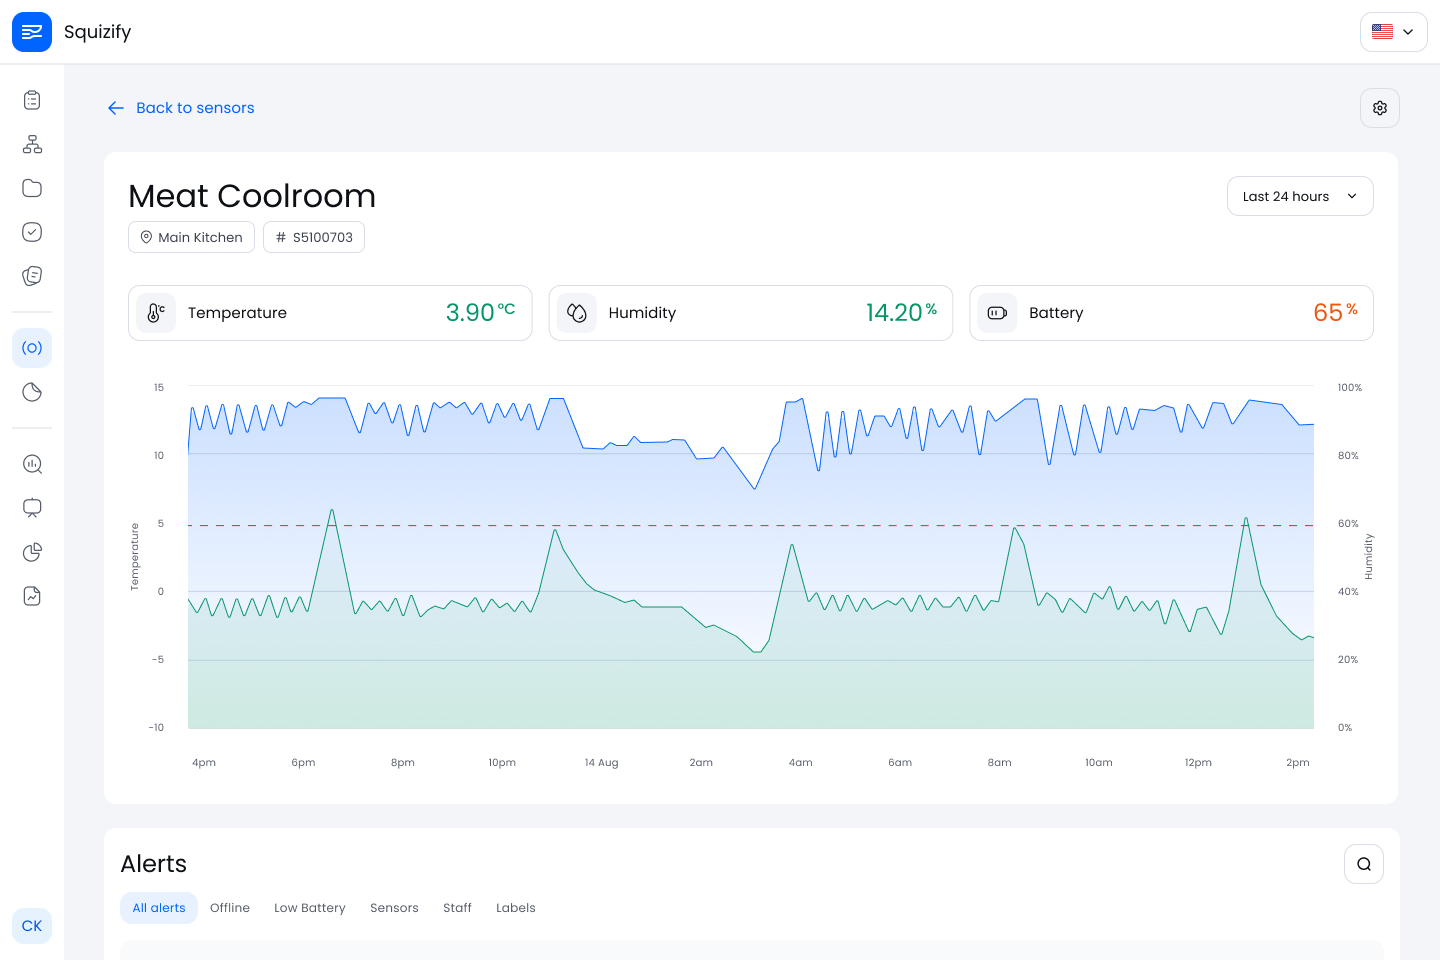1440x960 pixels.
Task: Click the Temperature reading card
Action: 330,313
